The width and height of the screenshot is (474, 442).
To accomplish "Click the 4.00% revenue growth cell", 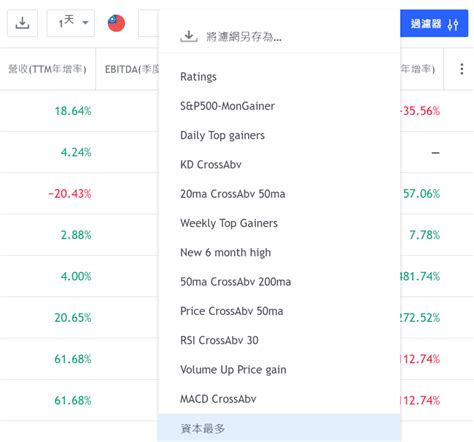I will [x=76, y=276].
